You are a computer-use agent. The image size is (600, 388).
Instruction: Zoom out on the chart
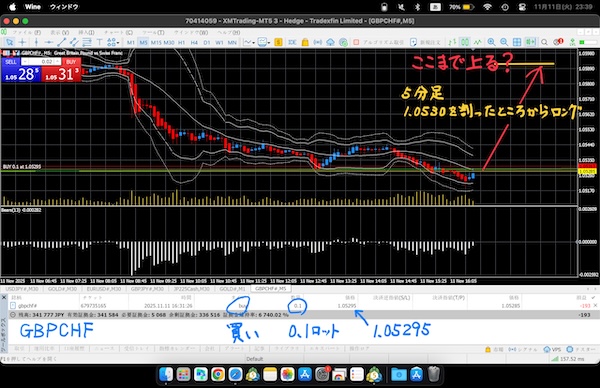point(504,42)
